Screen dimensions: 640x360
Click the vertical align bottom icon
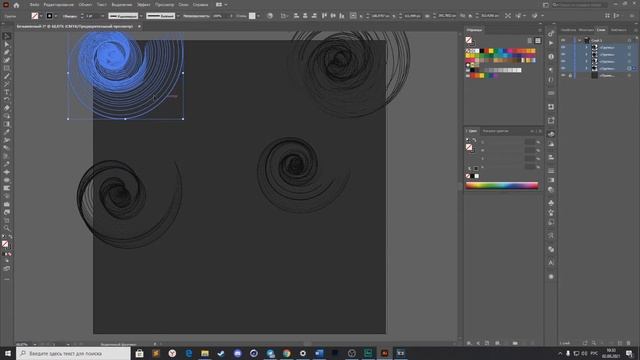[x=342, y=16]
